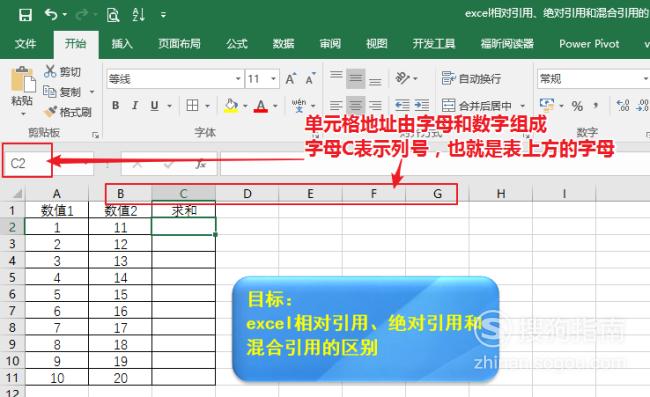
Task: Open the Undo history dropdown arrow
Action: 65,15
